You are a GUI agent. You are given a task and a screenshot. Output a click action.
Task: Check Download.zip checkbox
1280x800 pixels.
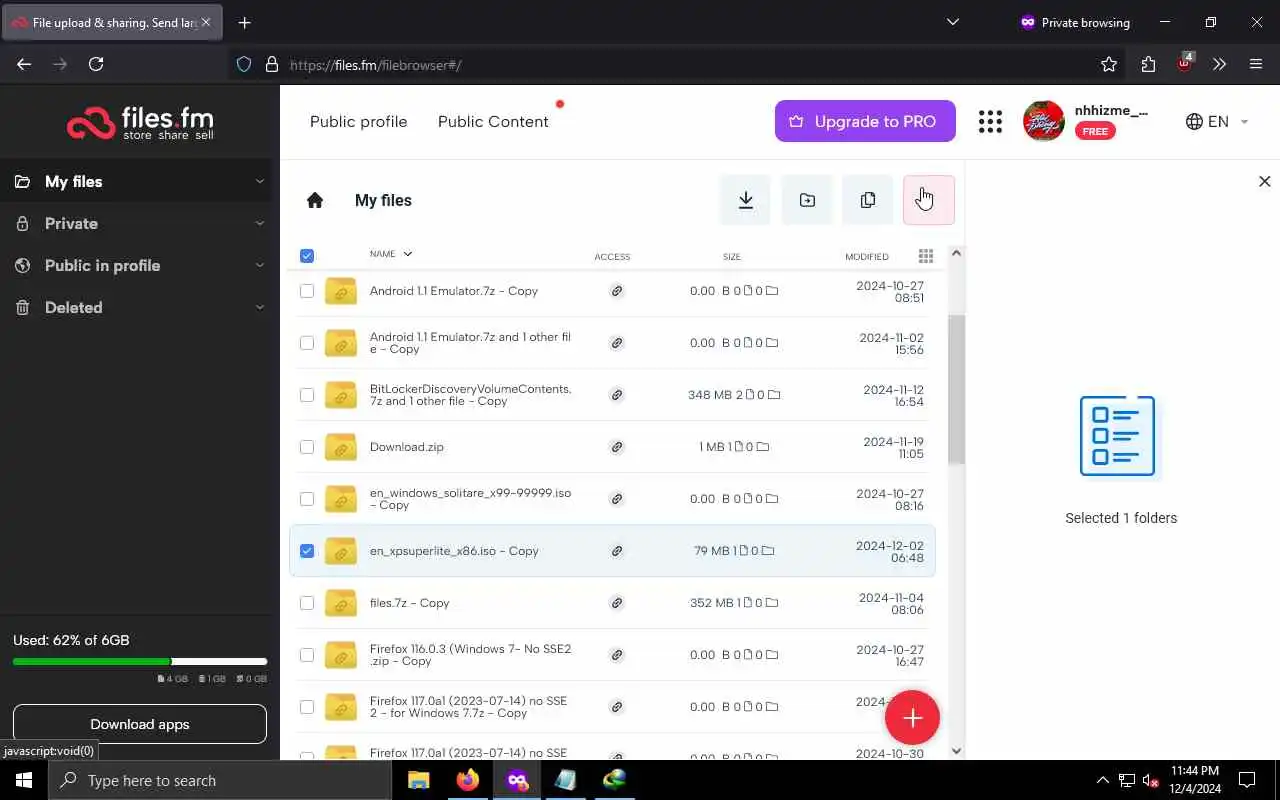pos(307,447)
